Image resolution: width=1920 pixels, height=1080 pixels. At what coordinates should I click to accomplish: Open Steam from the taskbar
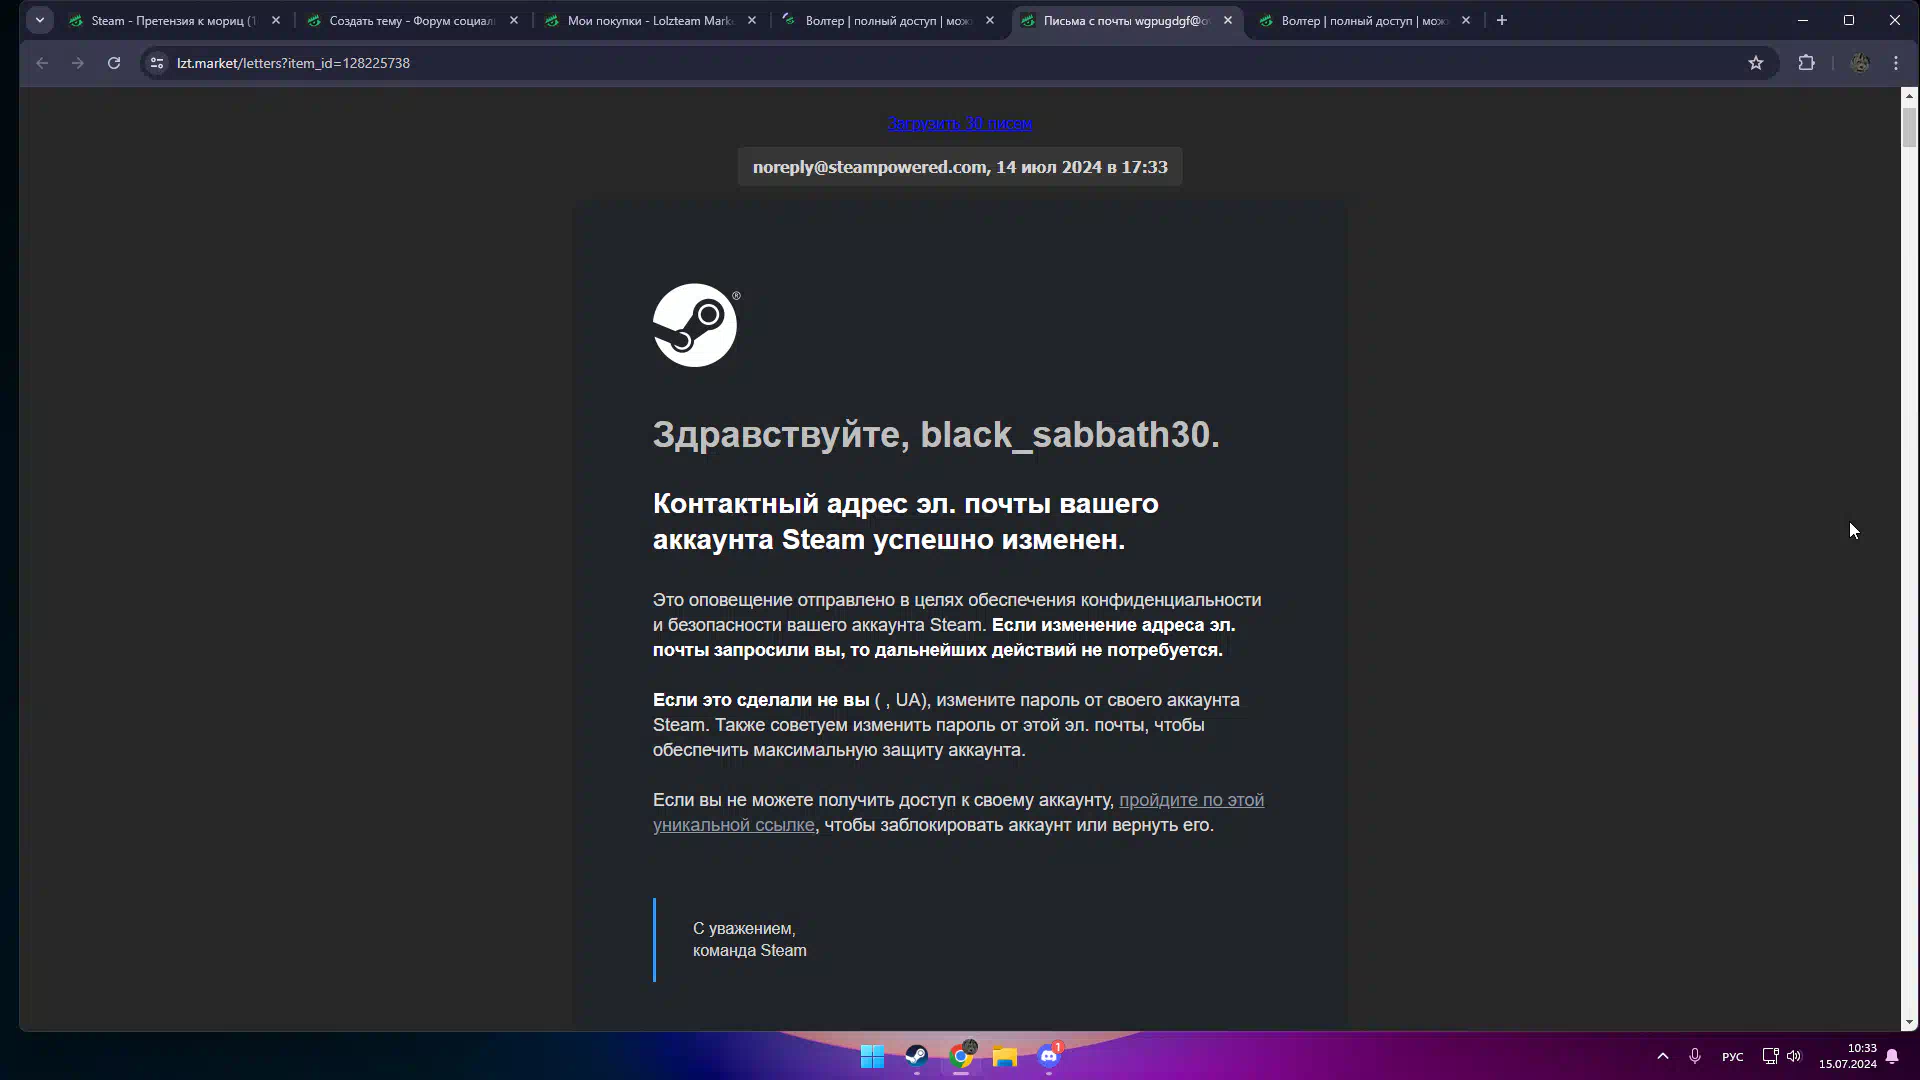[x=916, y=1056]
